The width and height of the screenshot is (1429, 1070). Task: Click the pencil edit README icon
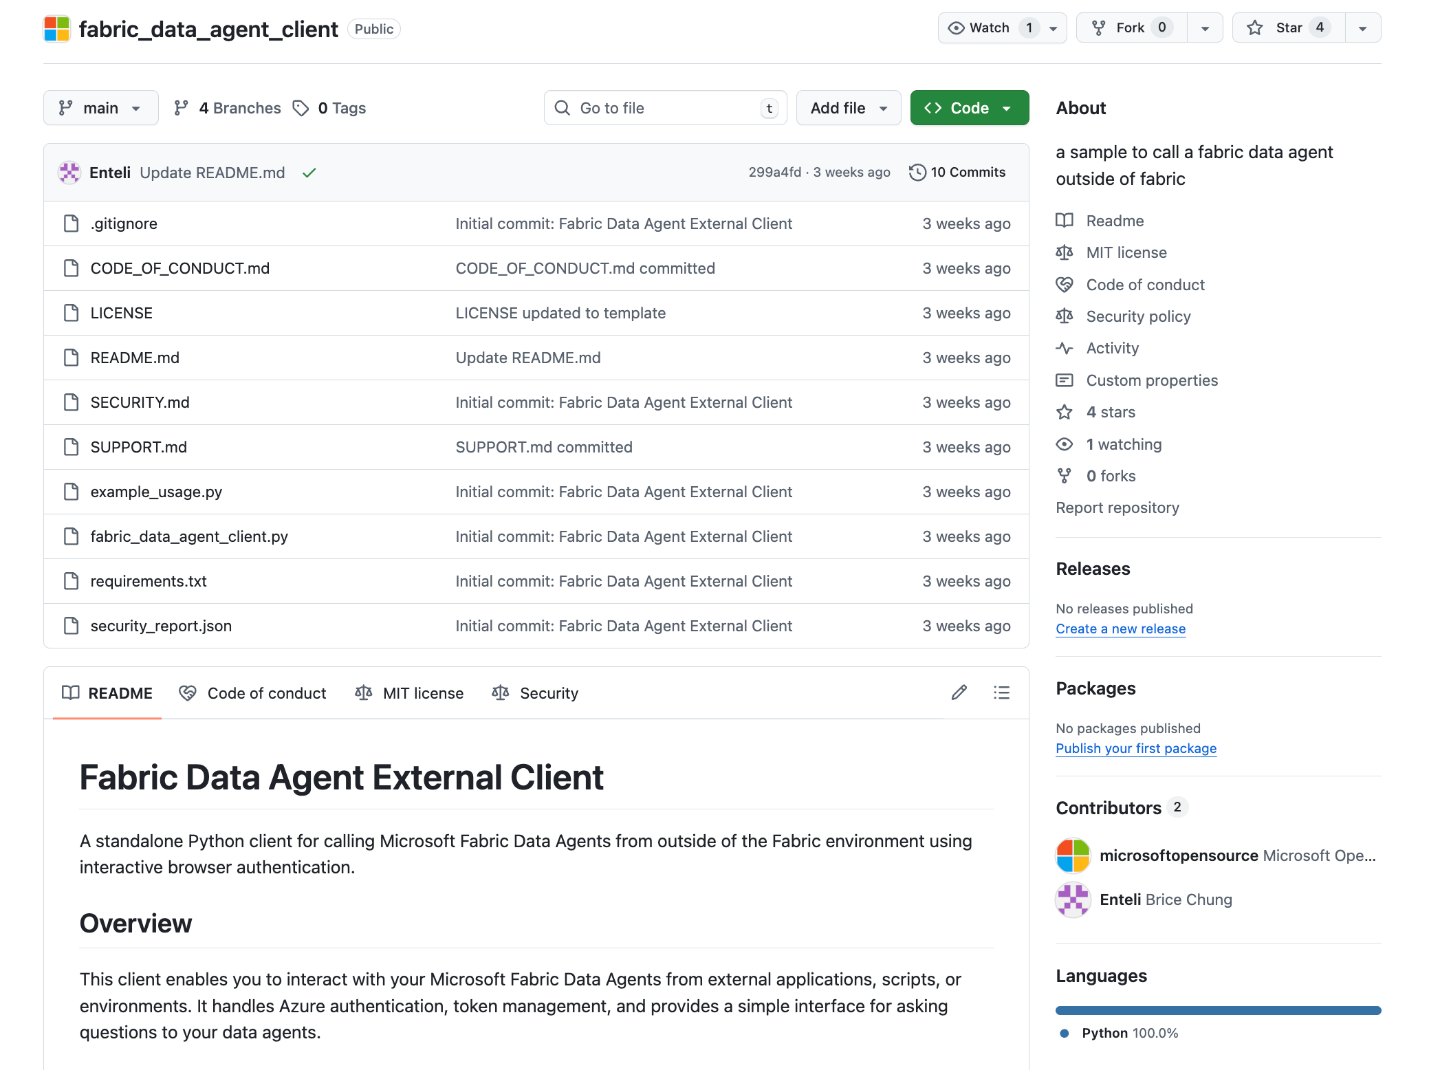[959, 693]
